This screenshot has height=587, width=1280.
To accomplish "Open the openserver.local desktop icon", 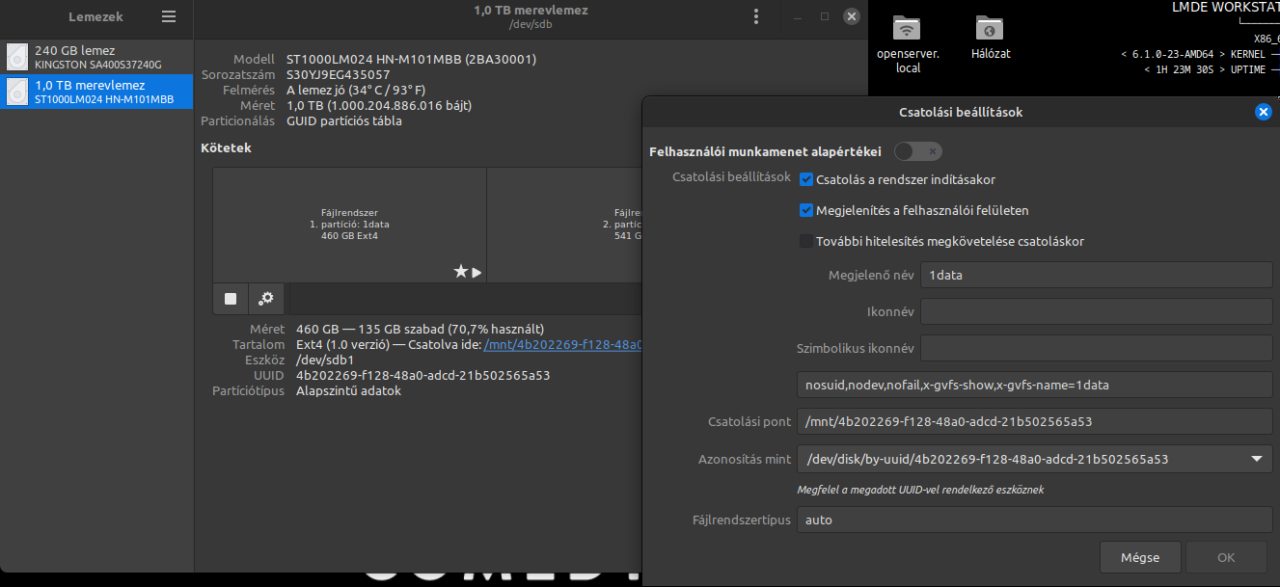I will (x=907, y=43).
